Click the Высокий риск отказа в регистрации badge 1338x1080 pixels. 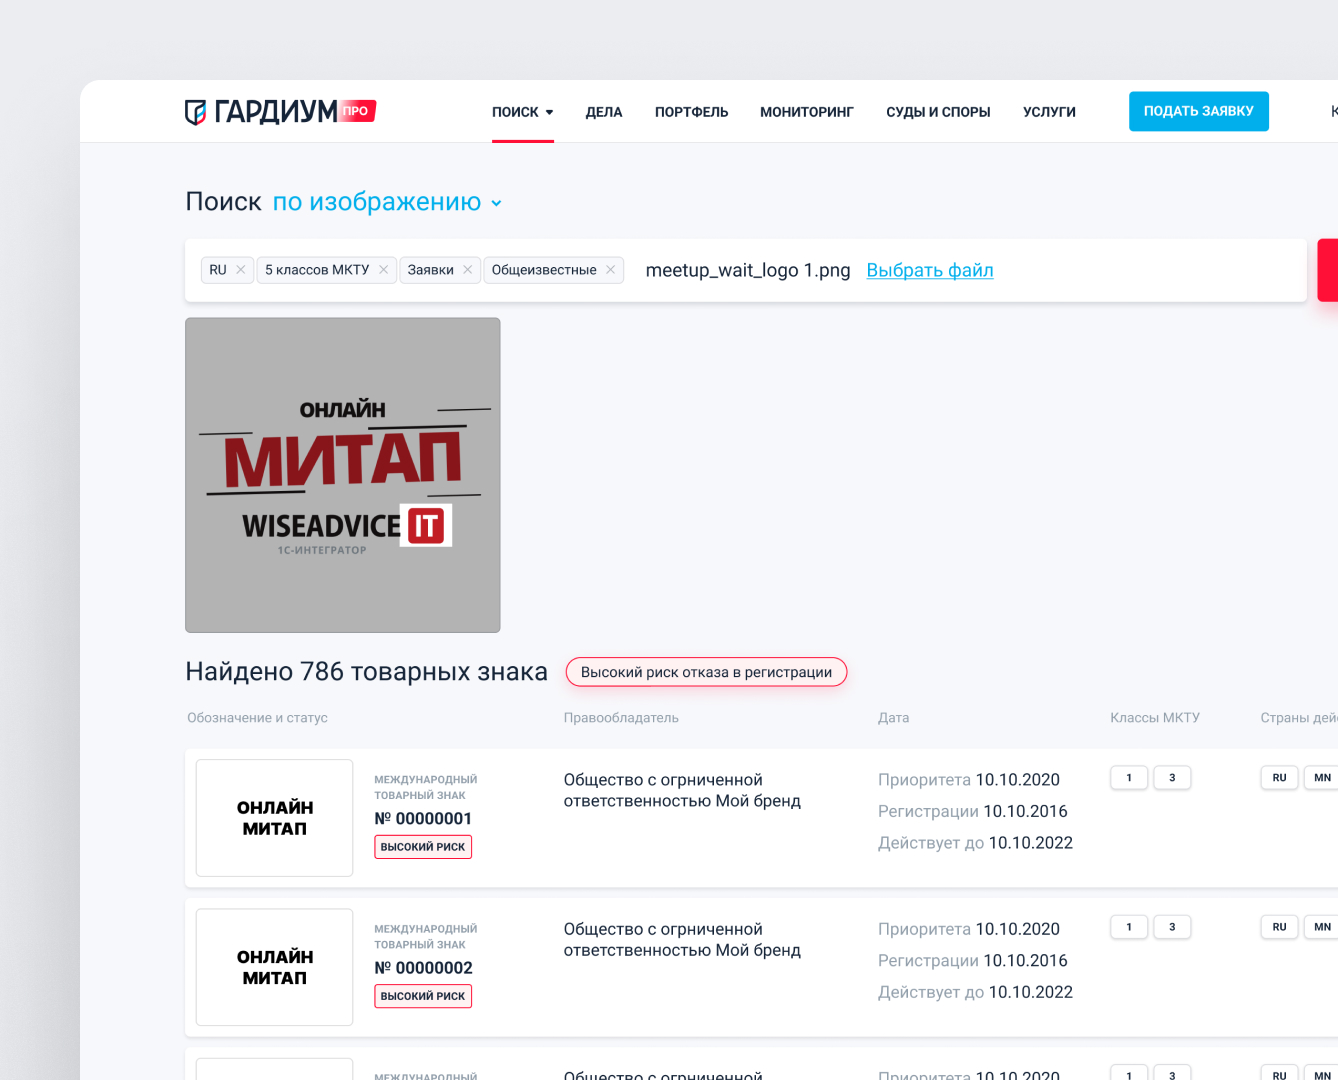[x=706, y=672]
